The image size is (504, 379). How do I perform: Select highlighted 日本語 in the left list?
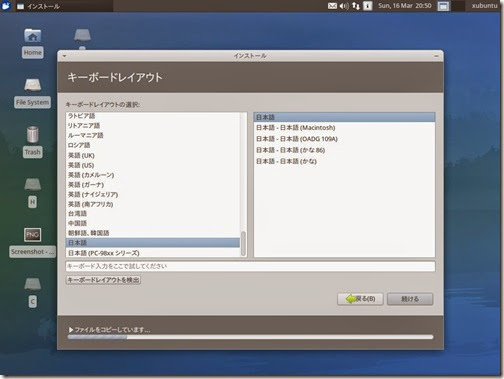[x=153, y=243]
